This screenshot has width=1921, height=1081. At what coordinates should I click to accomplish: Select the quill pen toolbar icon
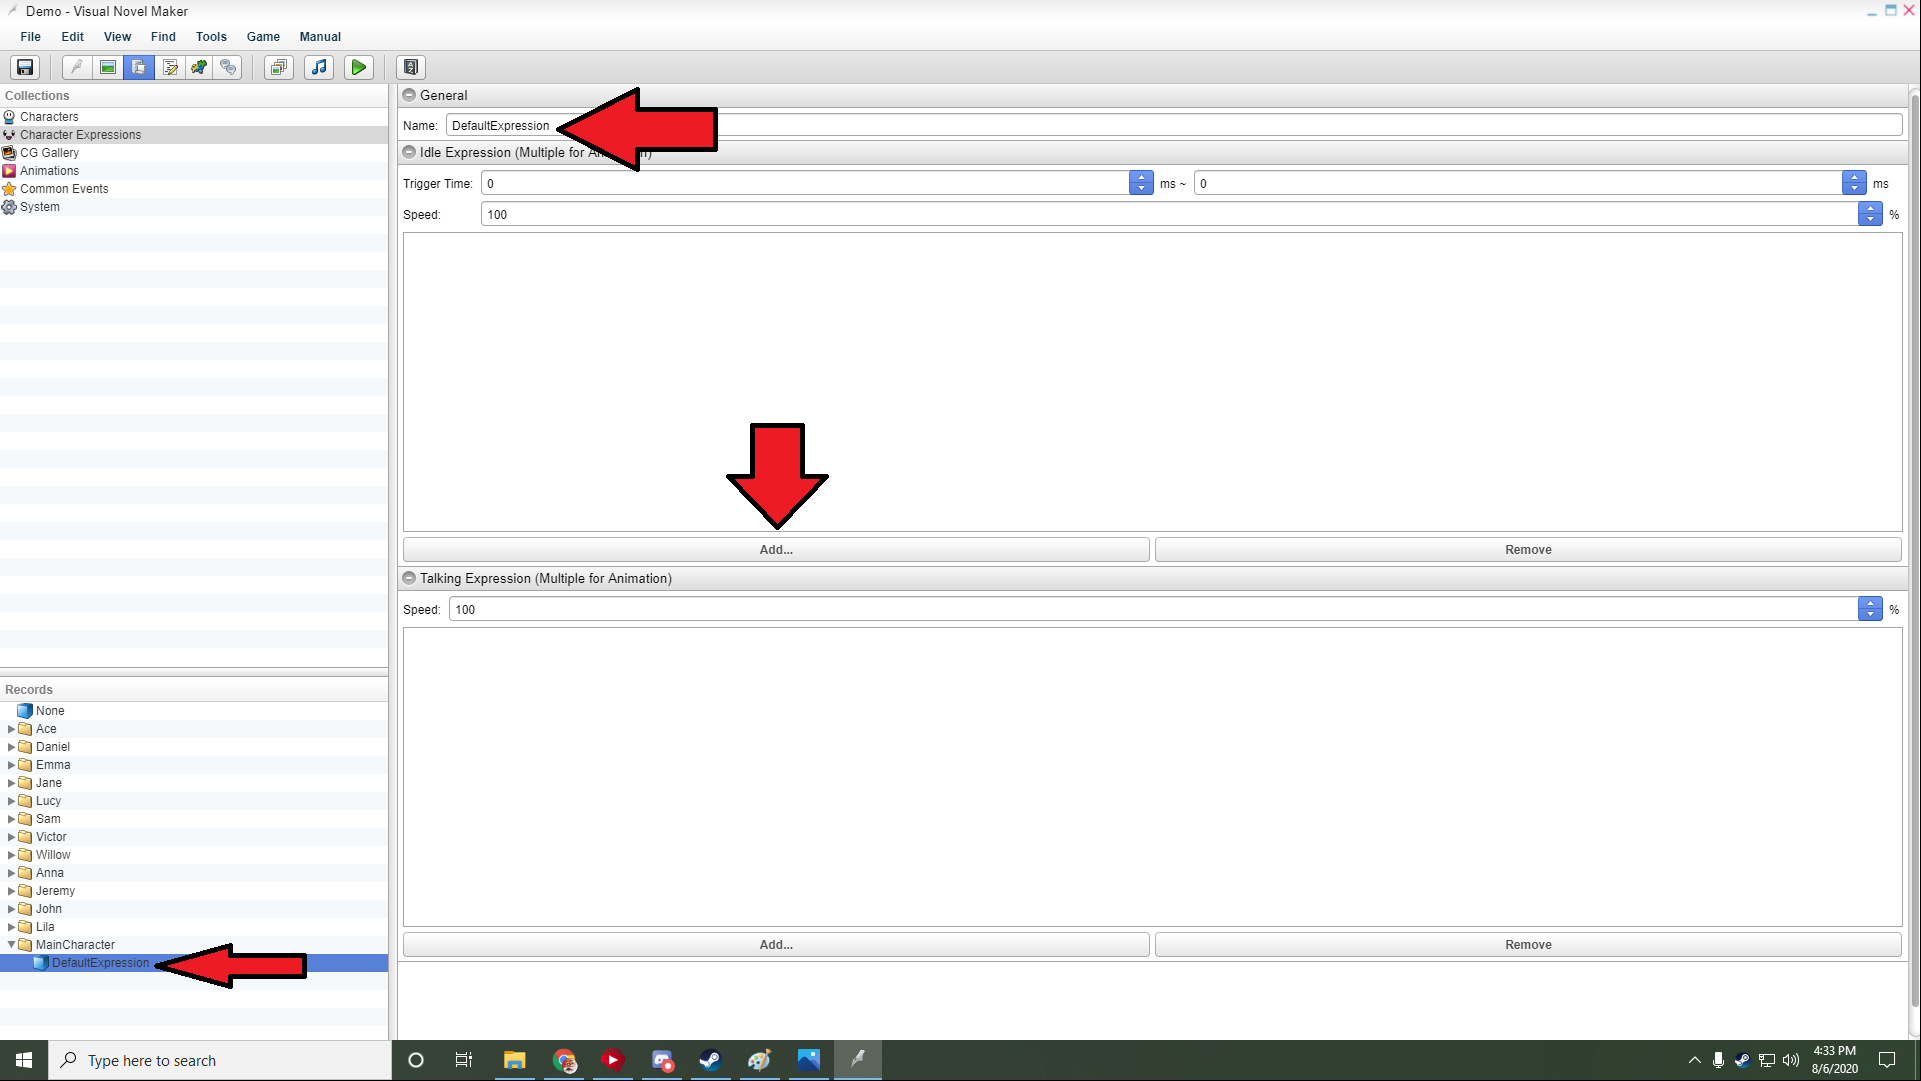point(77,67)
